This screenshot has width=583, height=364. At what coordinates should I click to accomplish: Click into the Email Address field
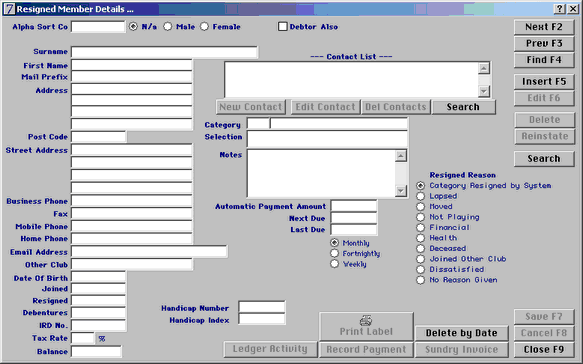(x=149, y=252)
